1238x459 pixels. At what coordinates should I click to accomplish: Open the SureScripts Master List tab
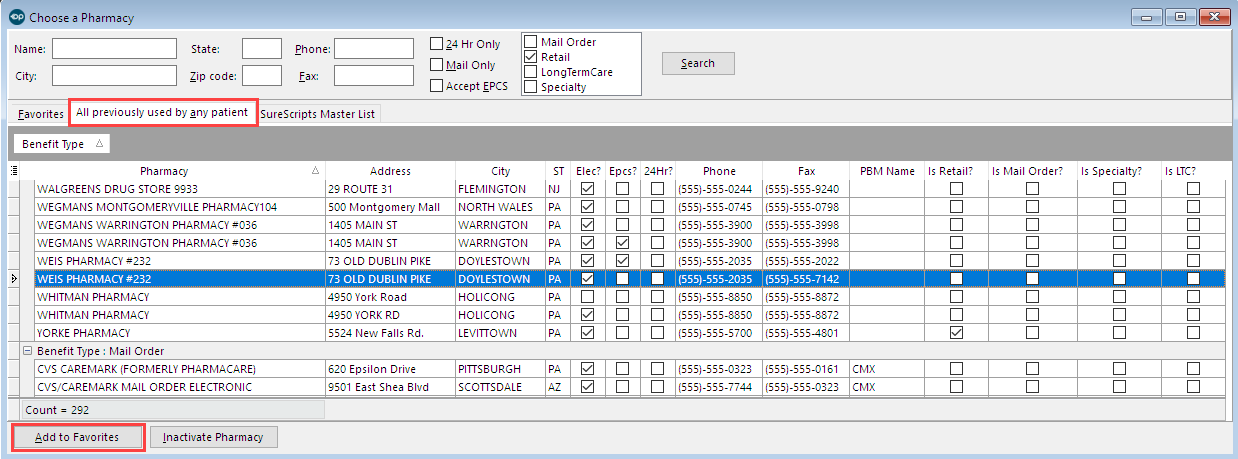pyautogui.click(x=318, y=114)
